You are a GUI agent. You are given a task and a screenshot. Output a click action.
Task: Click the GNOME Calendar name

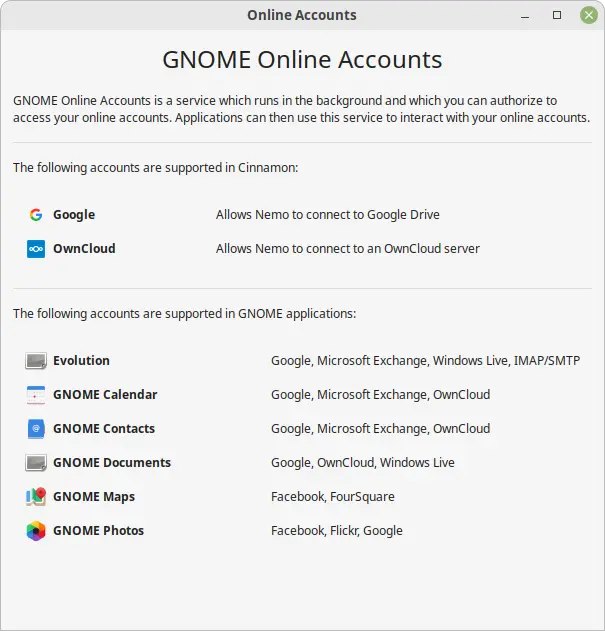point(105,395)
